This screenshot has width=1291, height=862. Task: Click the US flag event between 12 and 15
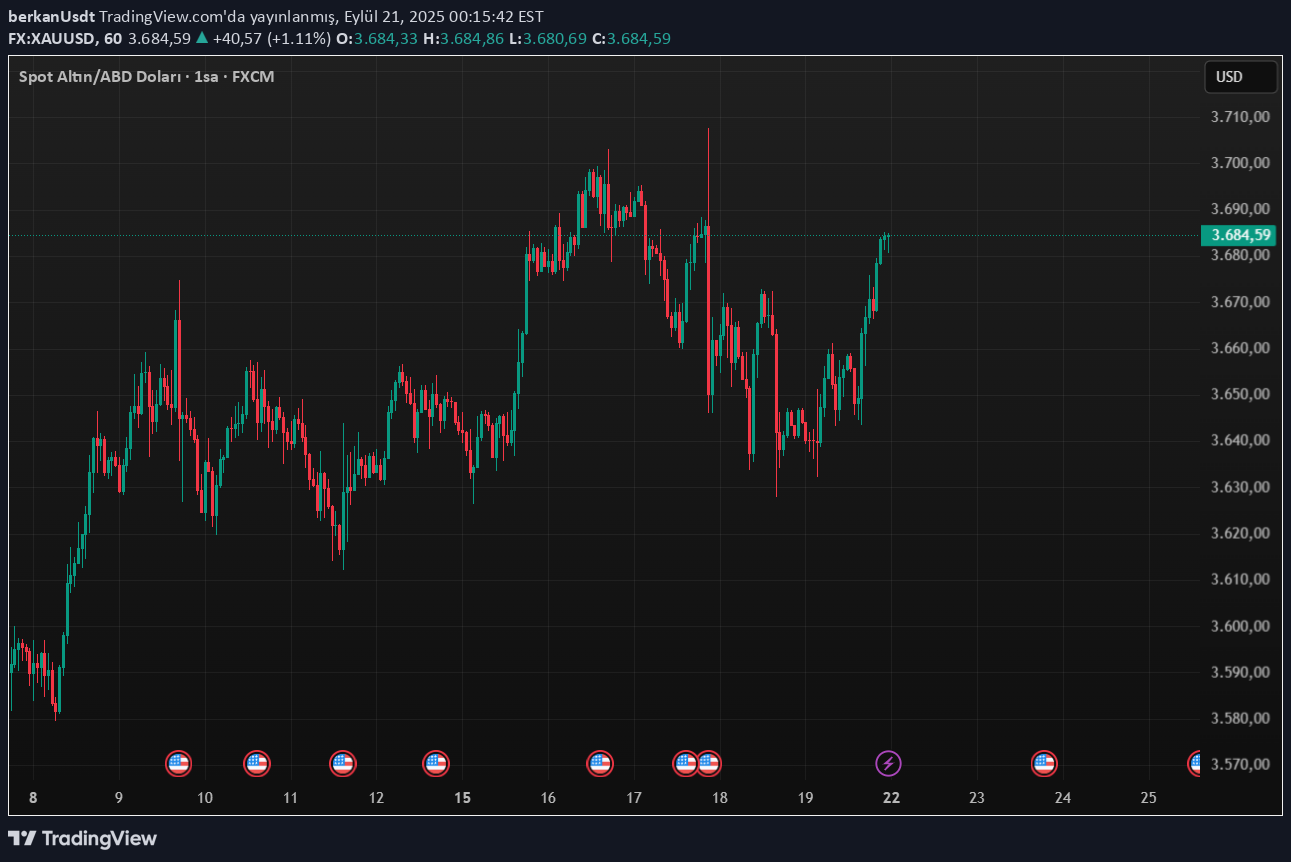click(x=435, y=764)
